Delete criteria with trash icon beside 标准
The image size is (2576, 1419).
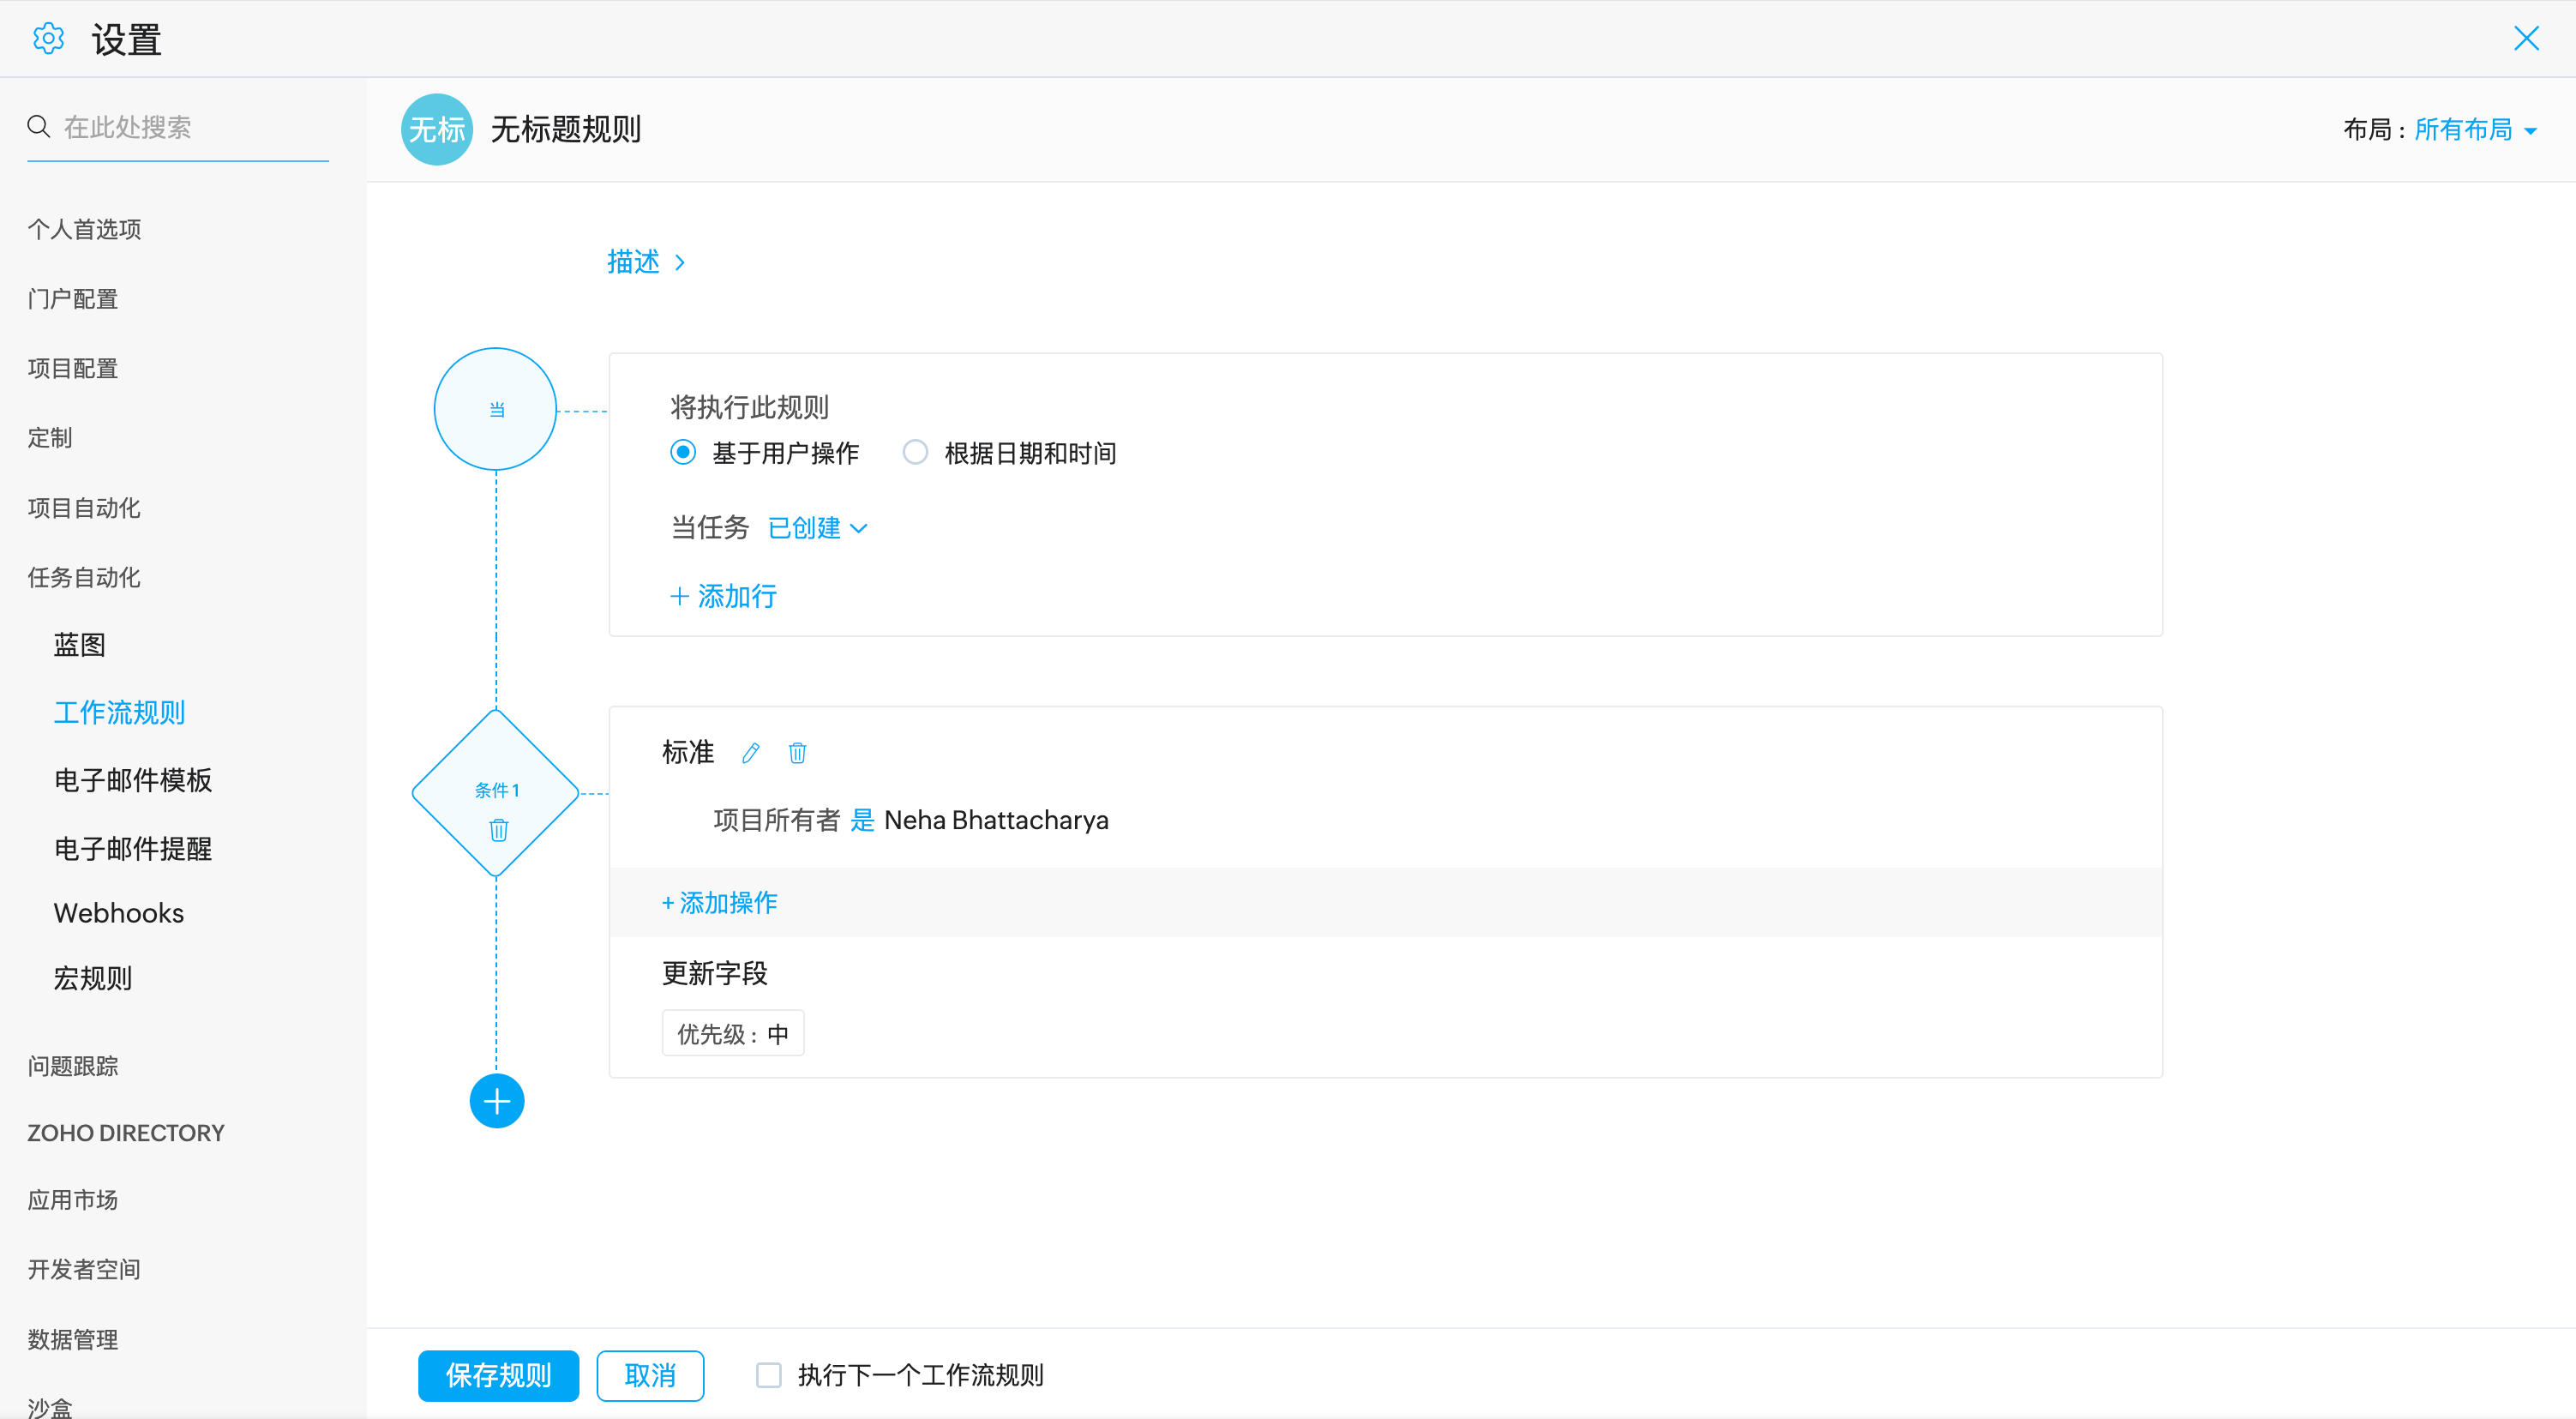[797, 753]
